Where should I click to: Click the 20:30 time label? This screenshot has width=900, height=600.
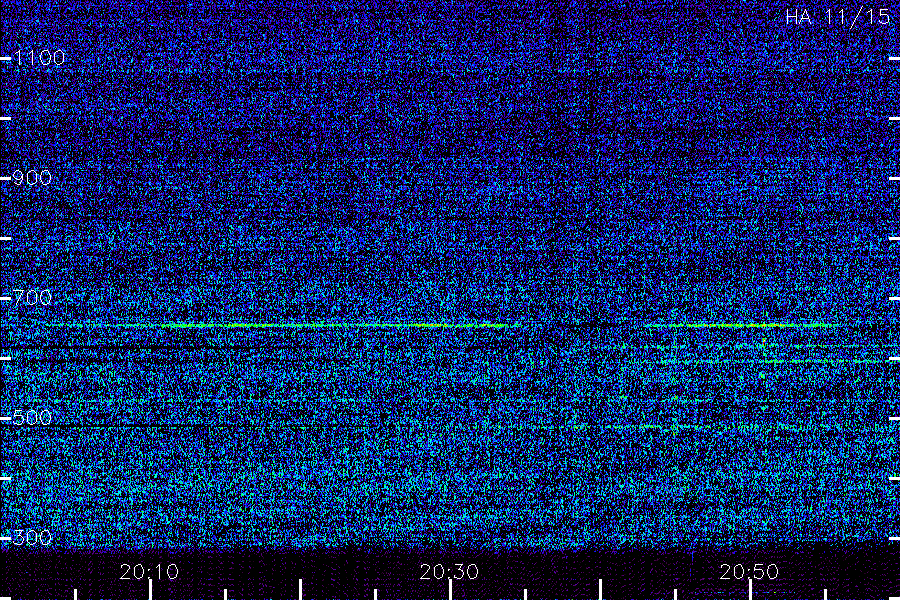pyautogui.click(x=449, y=571)
